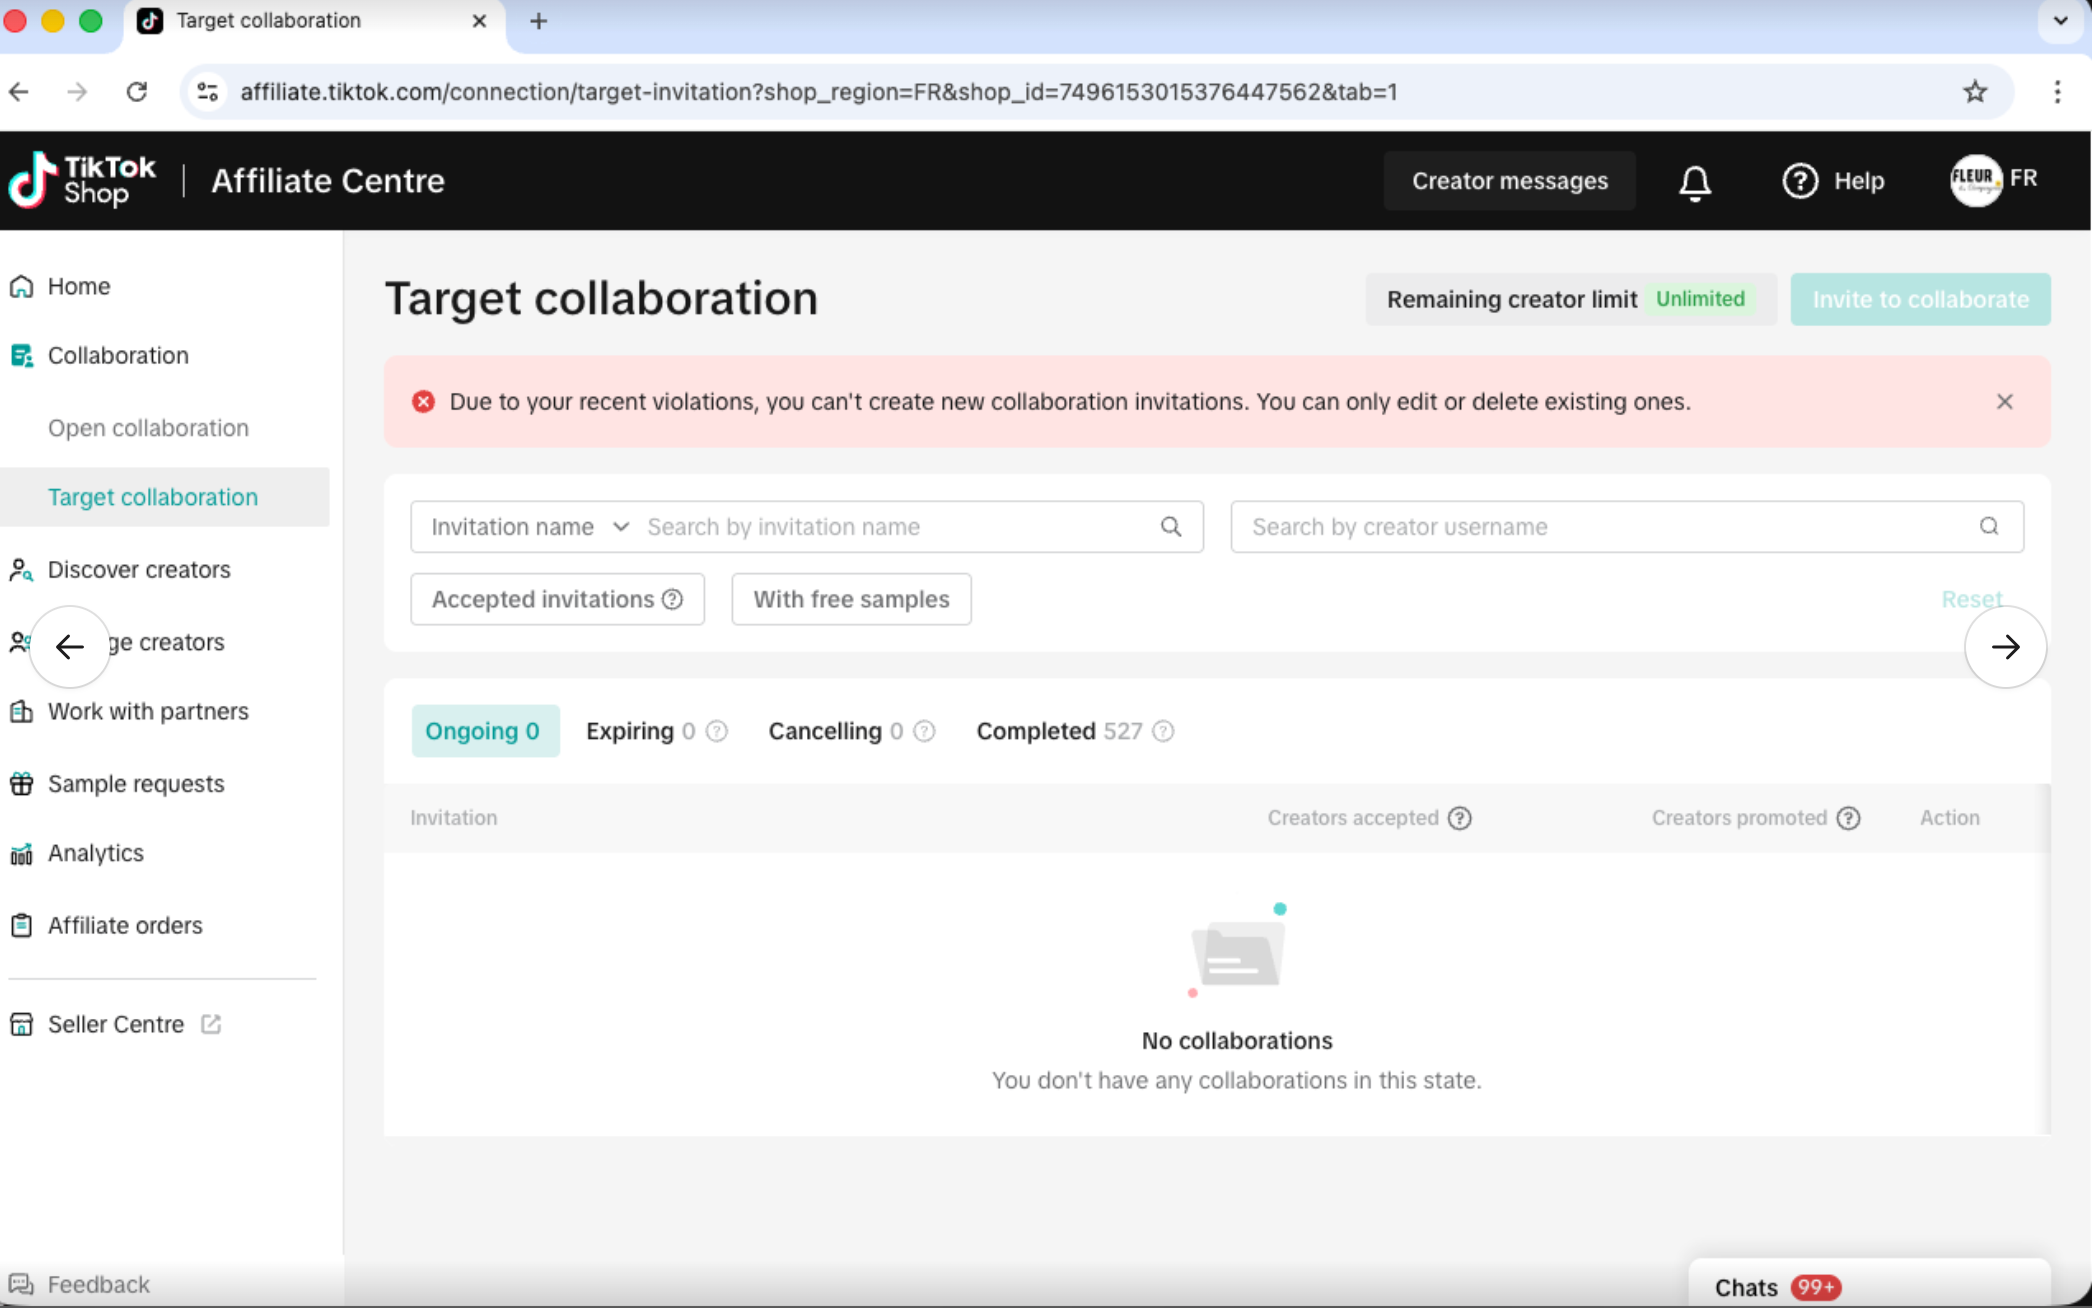This screenshot has height=1308, width=2092.
Task: Click the Completed tab help icon
Action: [1163, 731]
